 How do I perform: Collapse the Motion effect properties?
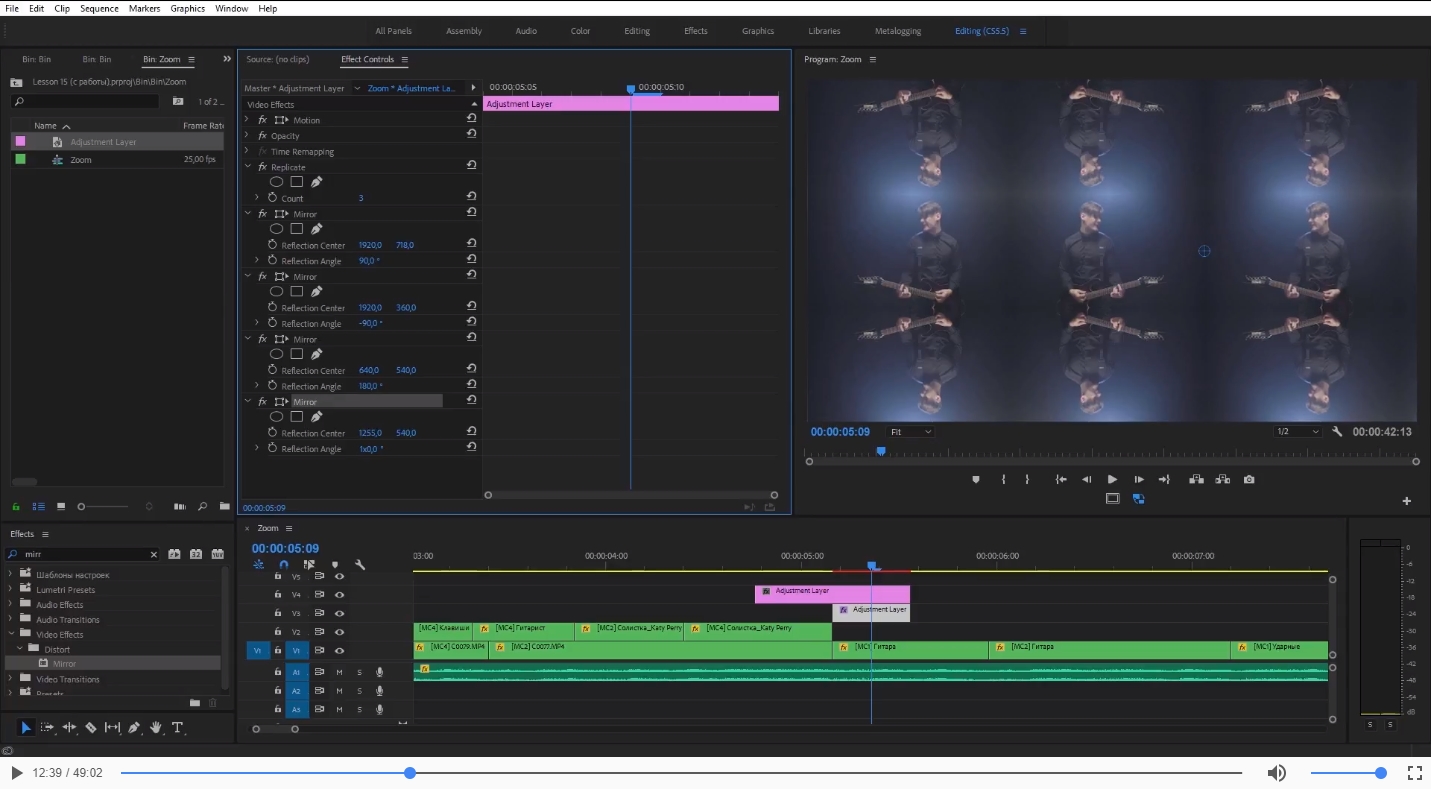(247, 120)
